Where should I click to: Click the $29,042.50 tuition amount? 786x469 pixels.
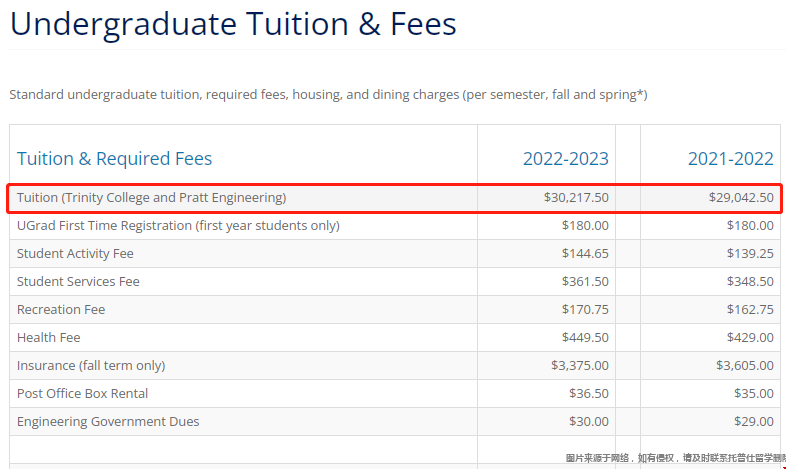tap(741, 197)
